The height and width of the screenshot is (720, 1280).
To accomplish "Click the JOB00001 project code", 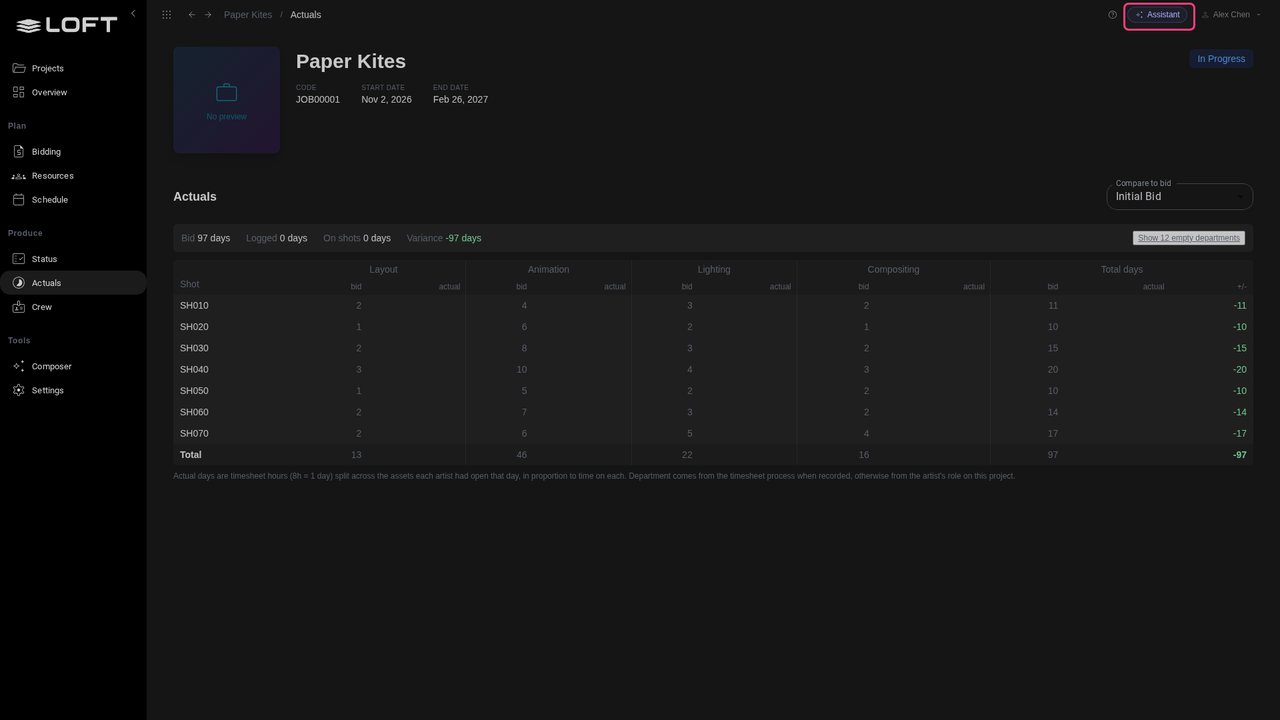I will (318, 100).
